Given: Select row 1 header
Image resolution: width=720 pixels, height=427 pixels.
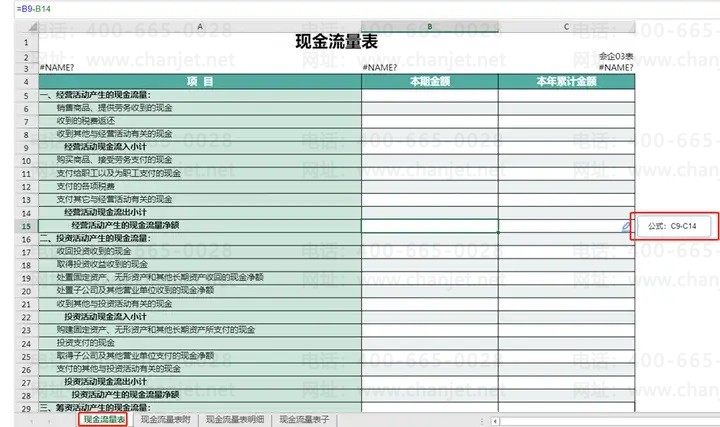Looking at the screenshot, I should [26, 43].
